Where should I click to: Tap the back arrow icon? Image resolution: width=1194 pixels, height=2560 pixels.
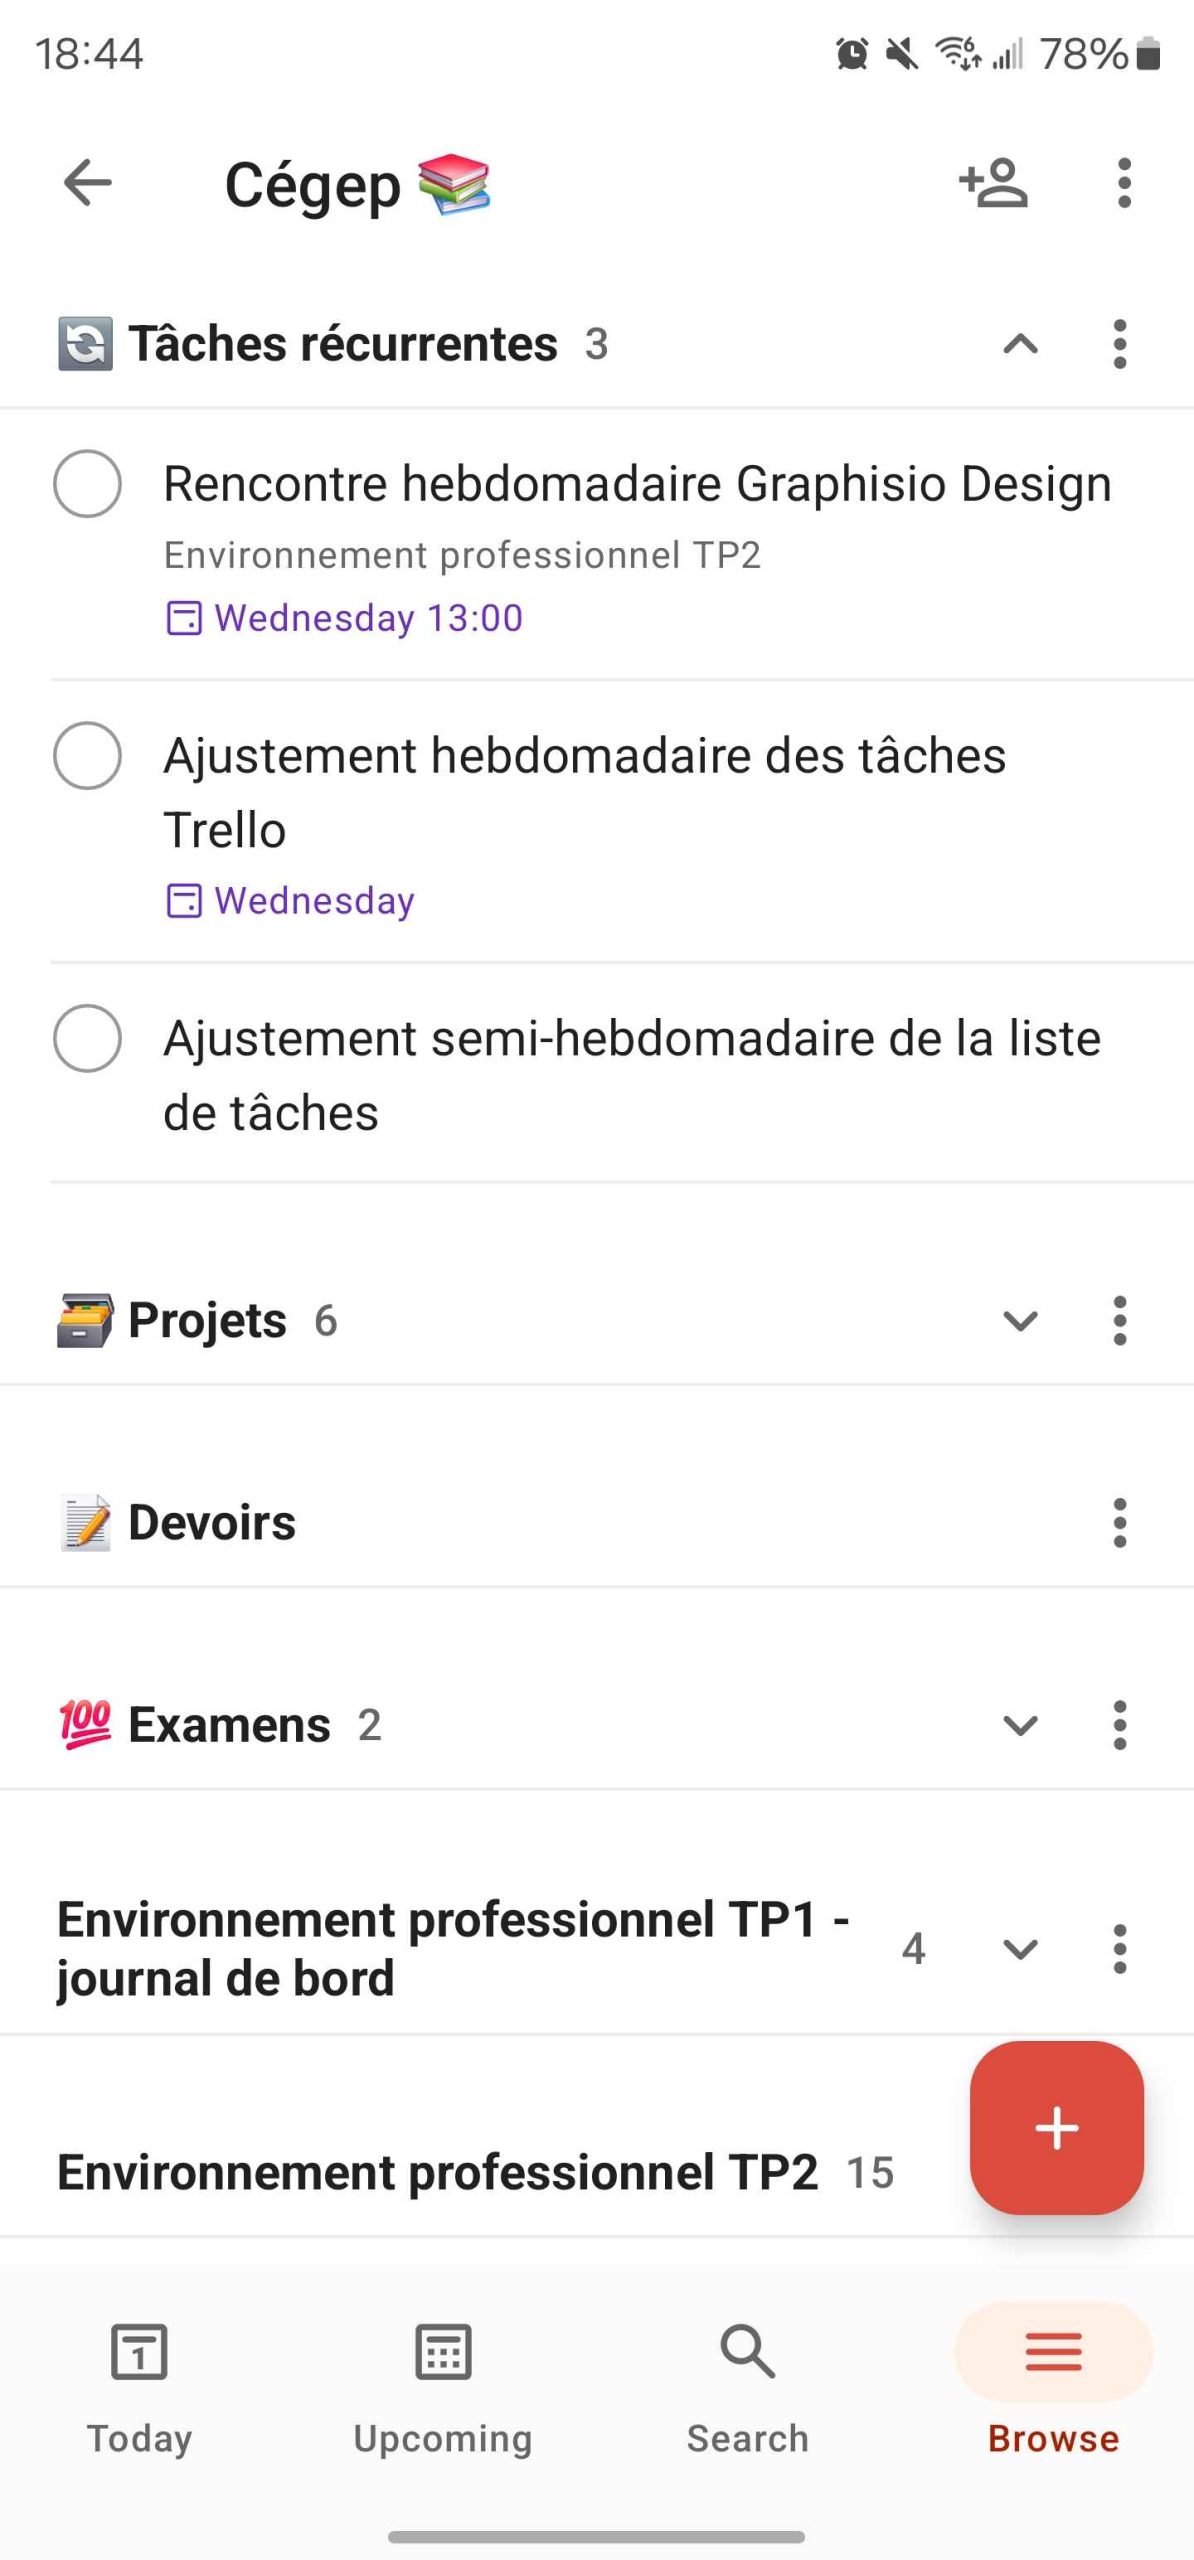[x=88, y=183]
